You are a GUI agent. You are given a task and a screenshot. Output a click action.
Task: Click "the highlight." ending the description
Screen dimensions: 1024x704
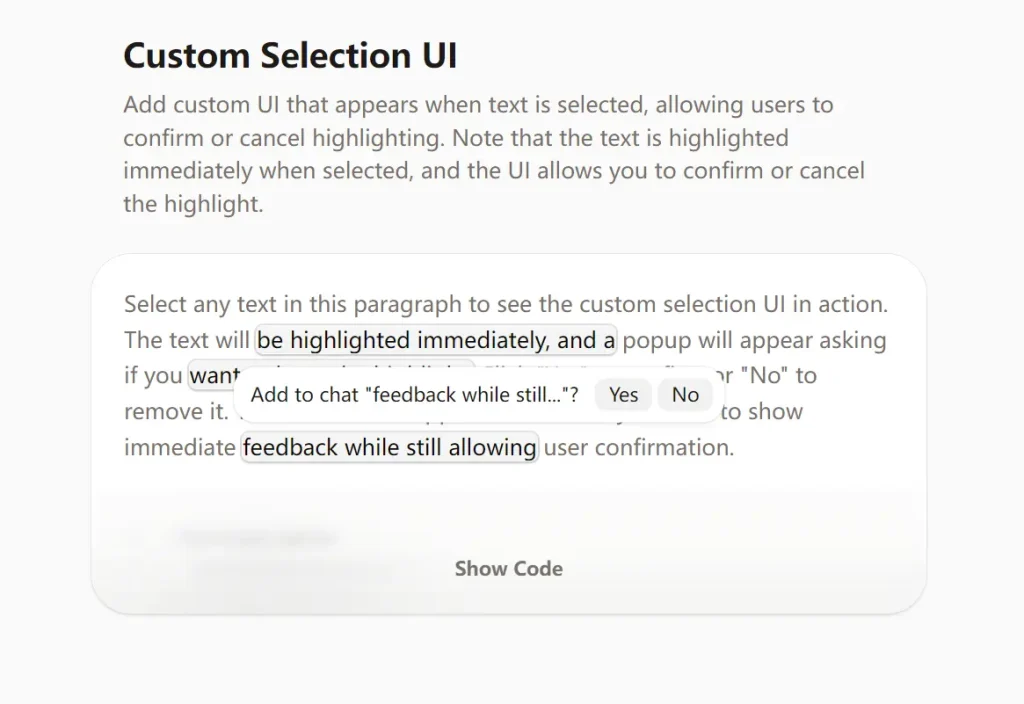point(193,204)
